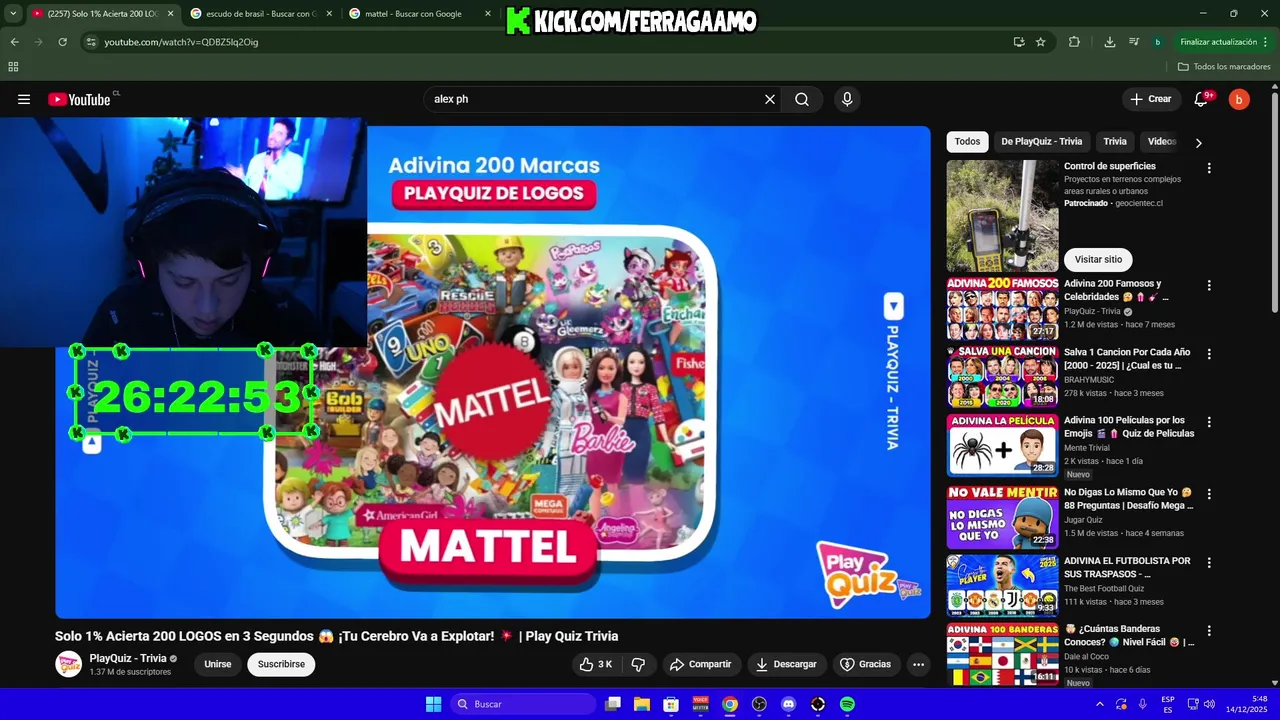
Task: Go back in browser history
Action: [14, 42]
